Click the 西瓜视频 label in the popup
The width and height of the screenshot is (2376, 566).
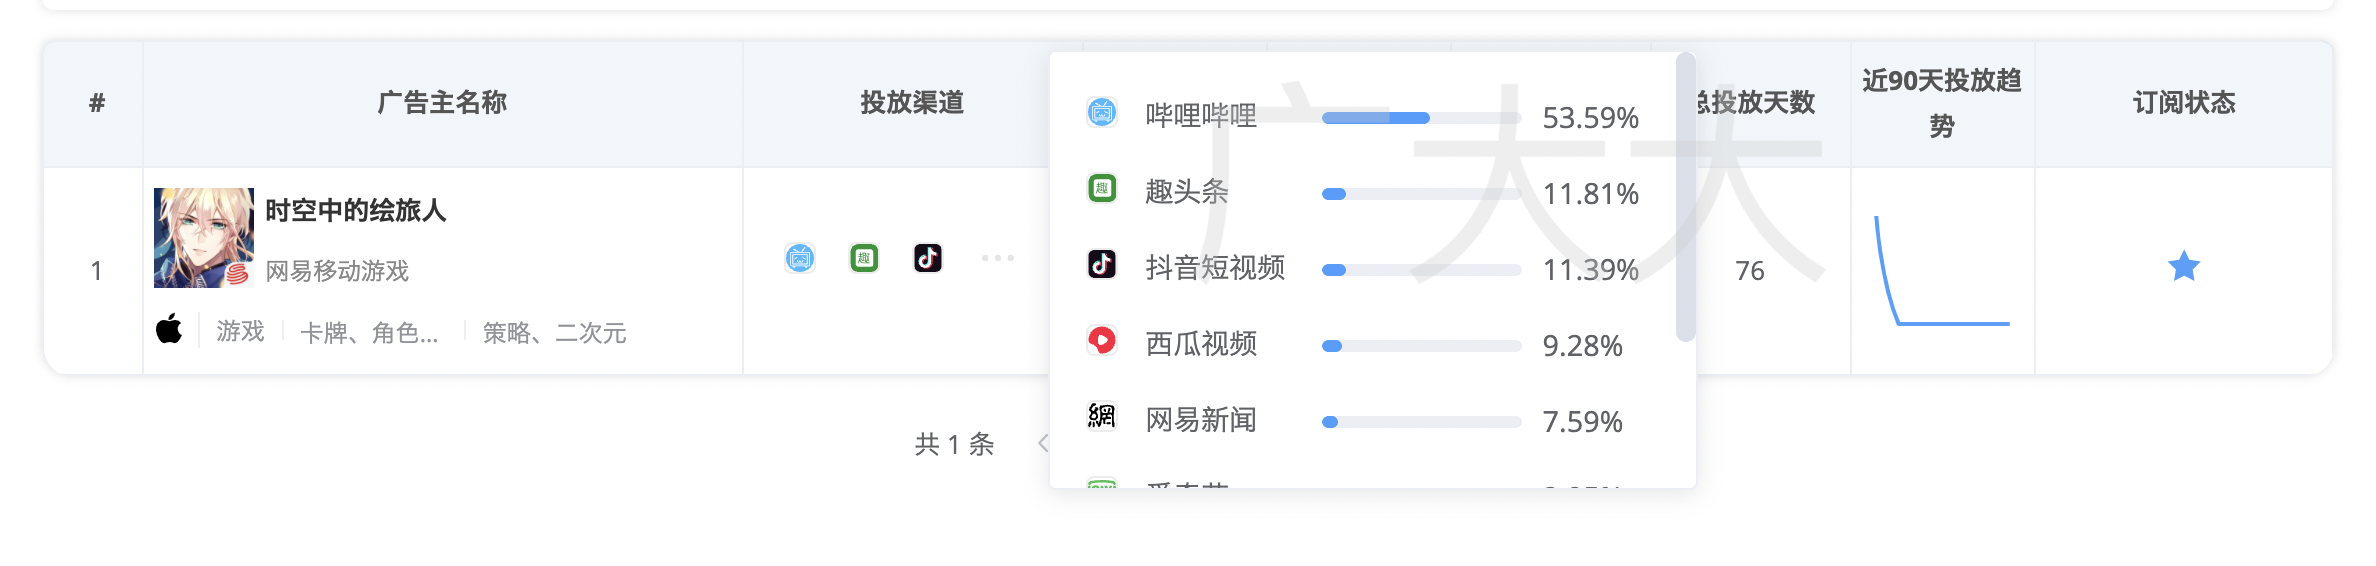[x=1201, y=344]
